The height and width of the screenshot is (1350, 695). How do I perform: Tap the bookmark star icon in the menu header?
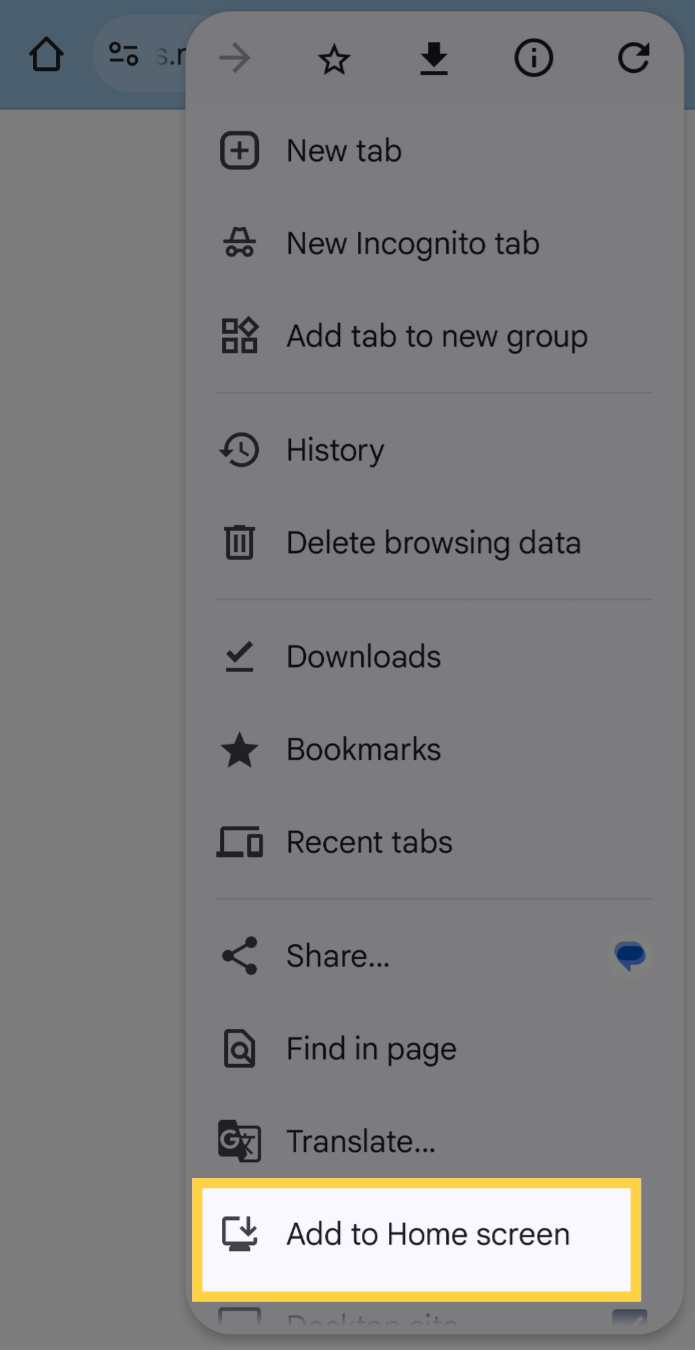334,60
